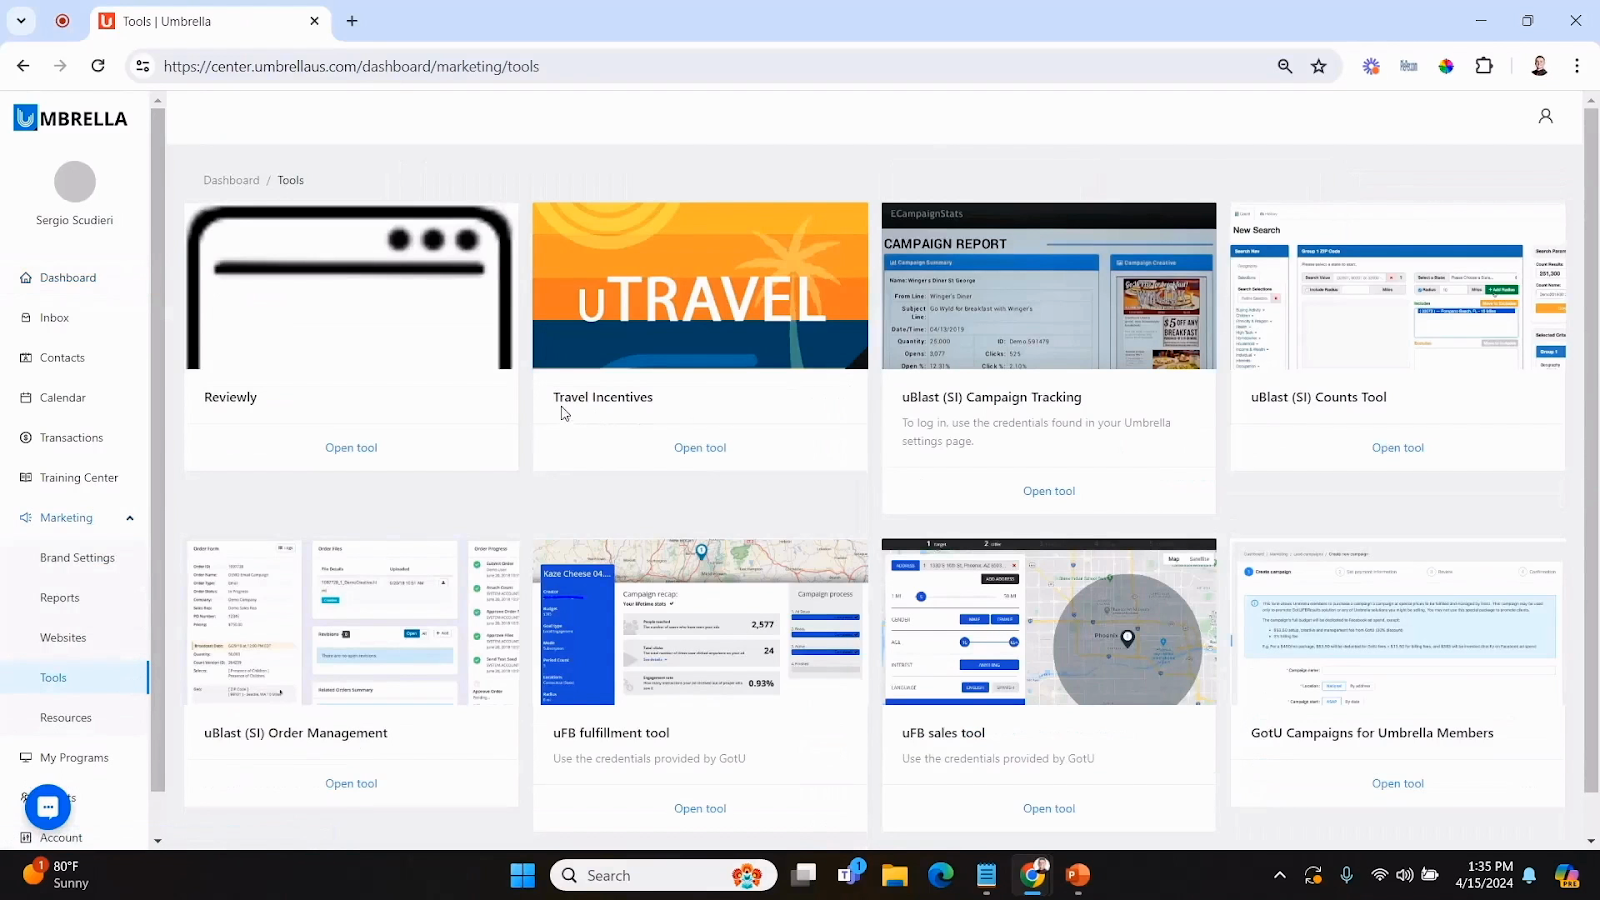
Task: Go to Dashboard via breadcrumb link
Action: [x=231, y=180]
